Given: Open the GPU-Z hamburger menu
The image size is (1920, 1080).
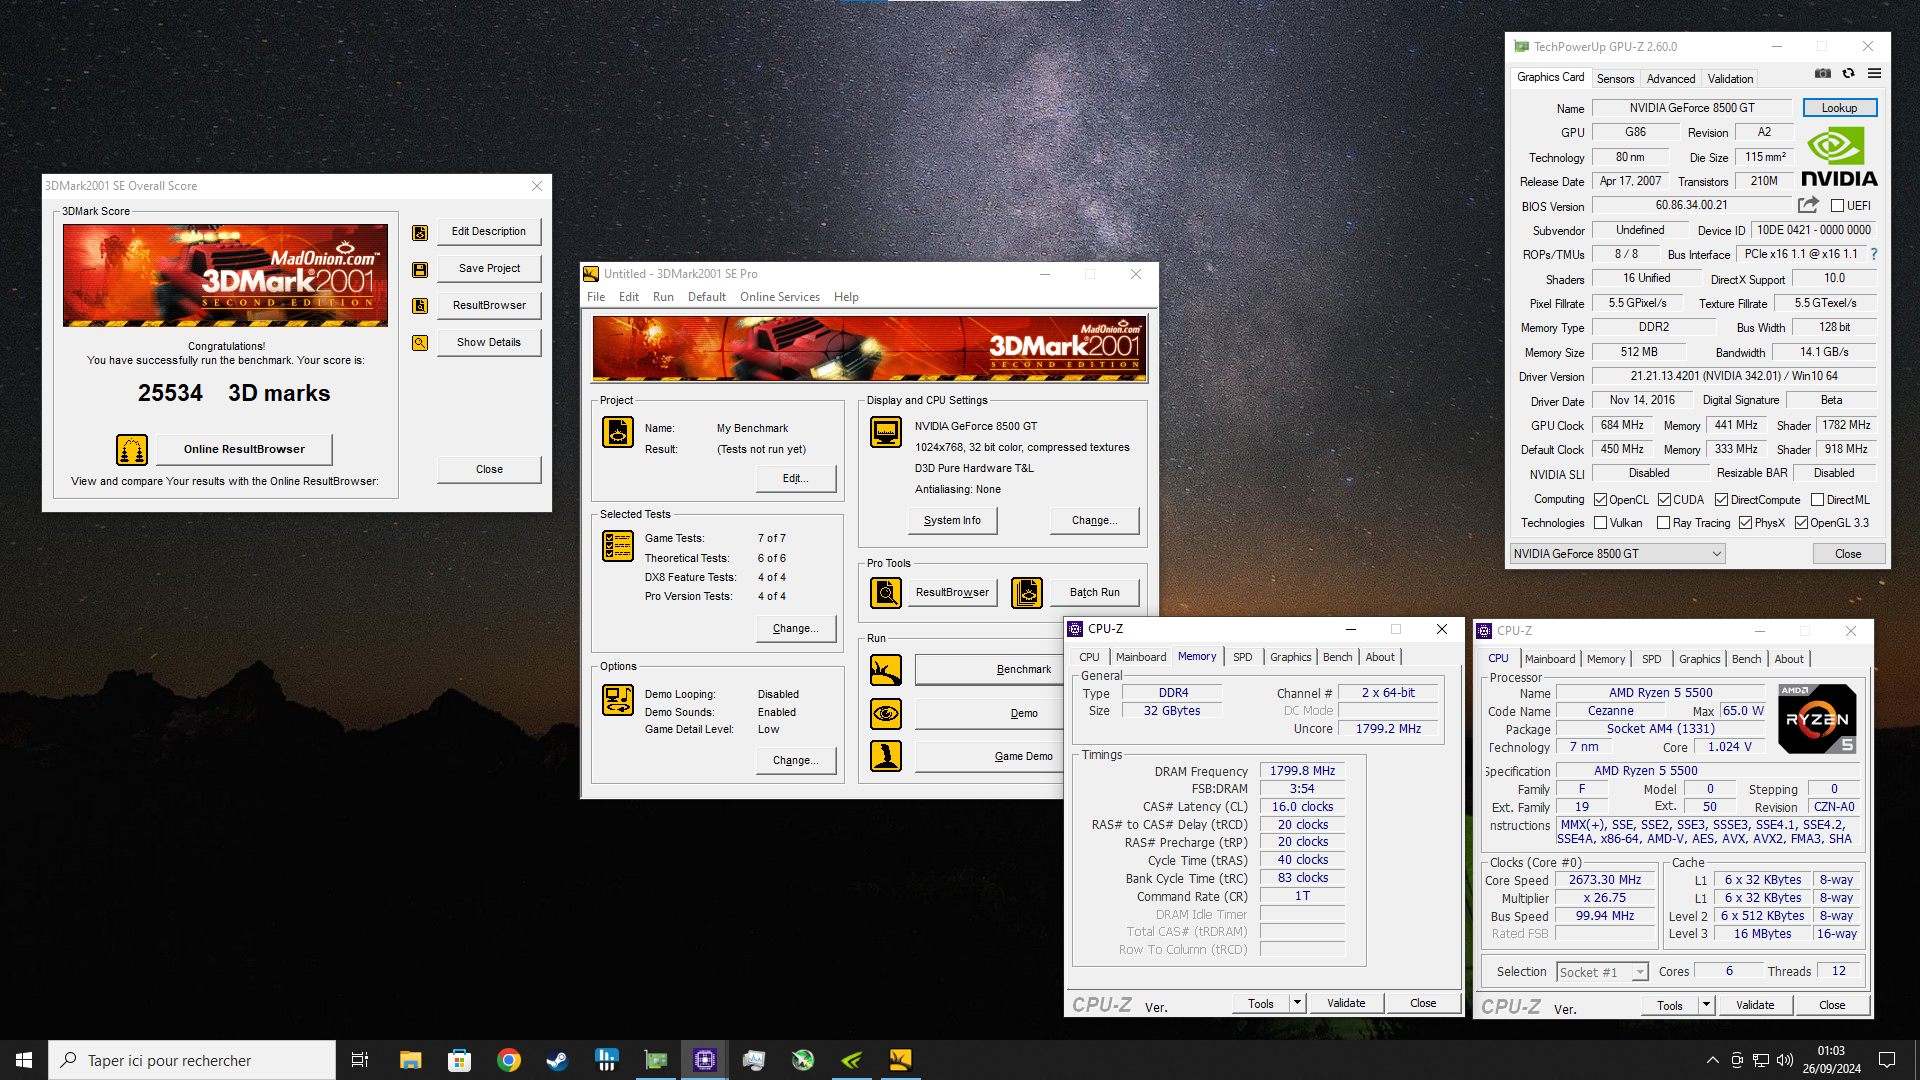Looking at the screenshot, I should [x=1875, y=74].
